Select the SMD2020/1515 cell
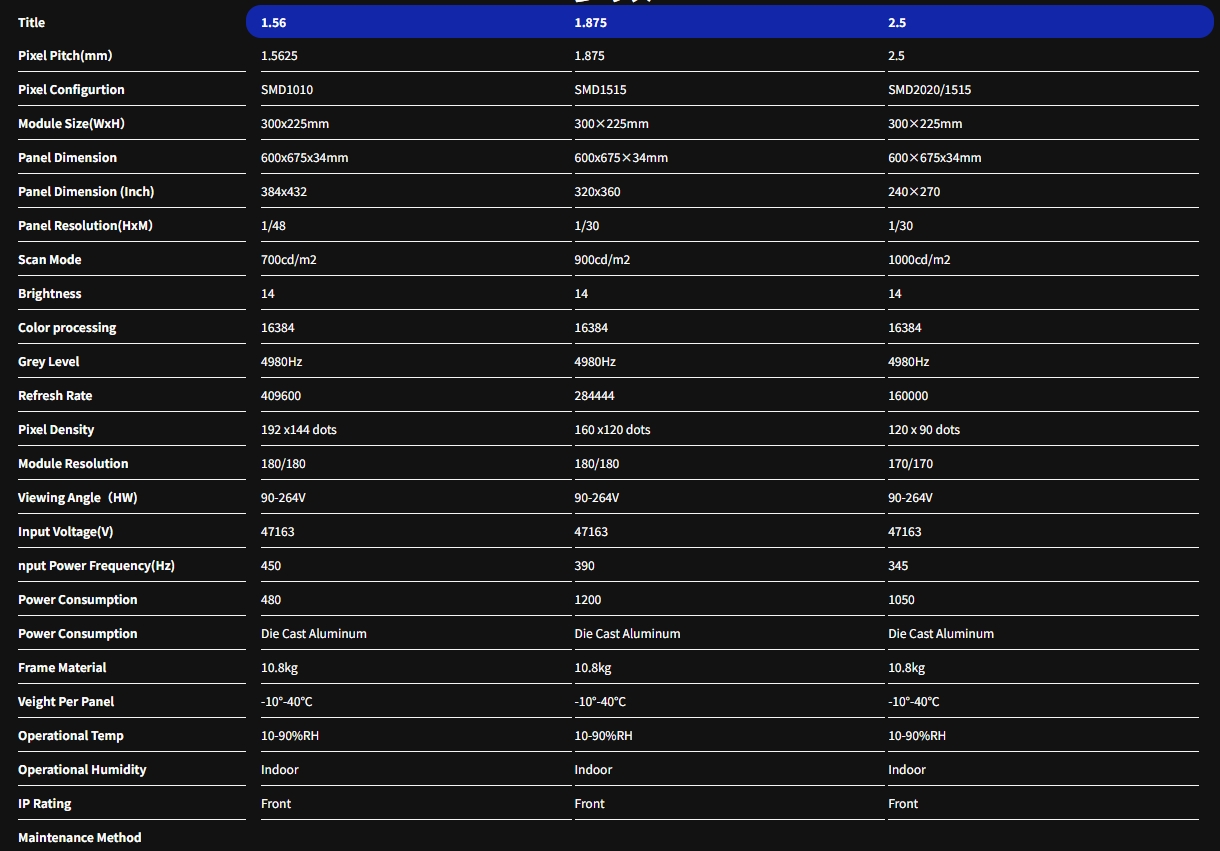This screenshot has width=1220, height=851. pyautogui.click(x=929, y=90)
